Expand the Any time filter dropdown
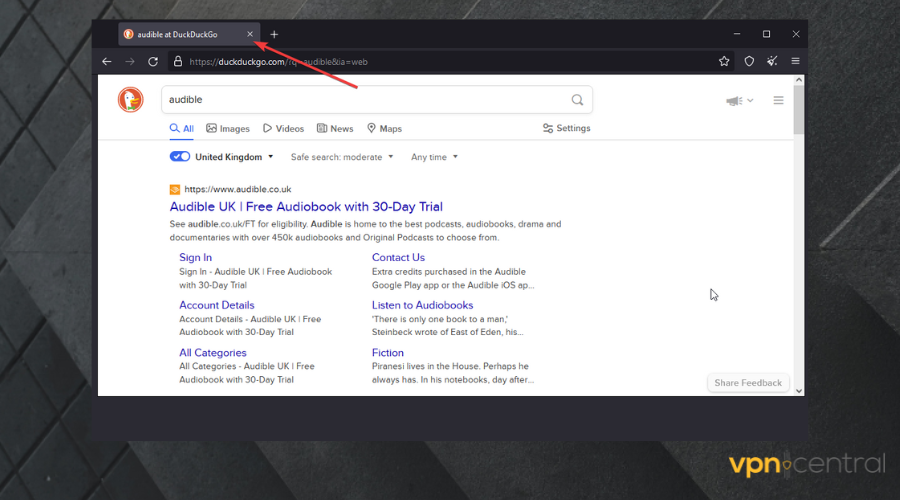This screenshot has height=500, width=900. 434,157
